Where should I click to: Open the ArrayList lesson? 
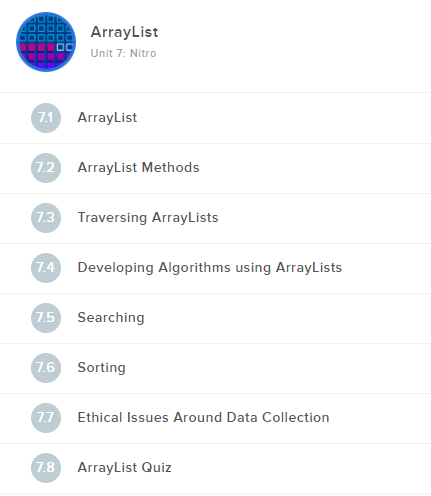[107, 118]
